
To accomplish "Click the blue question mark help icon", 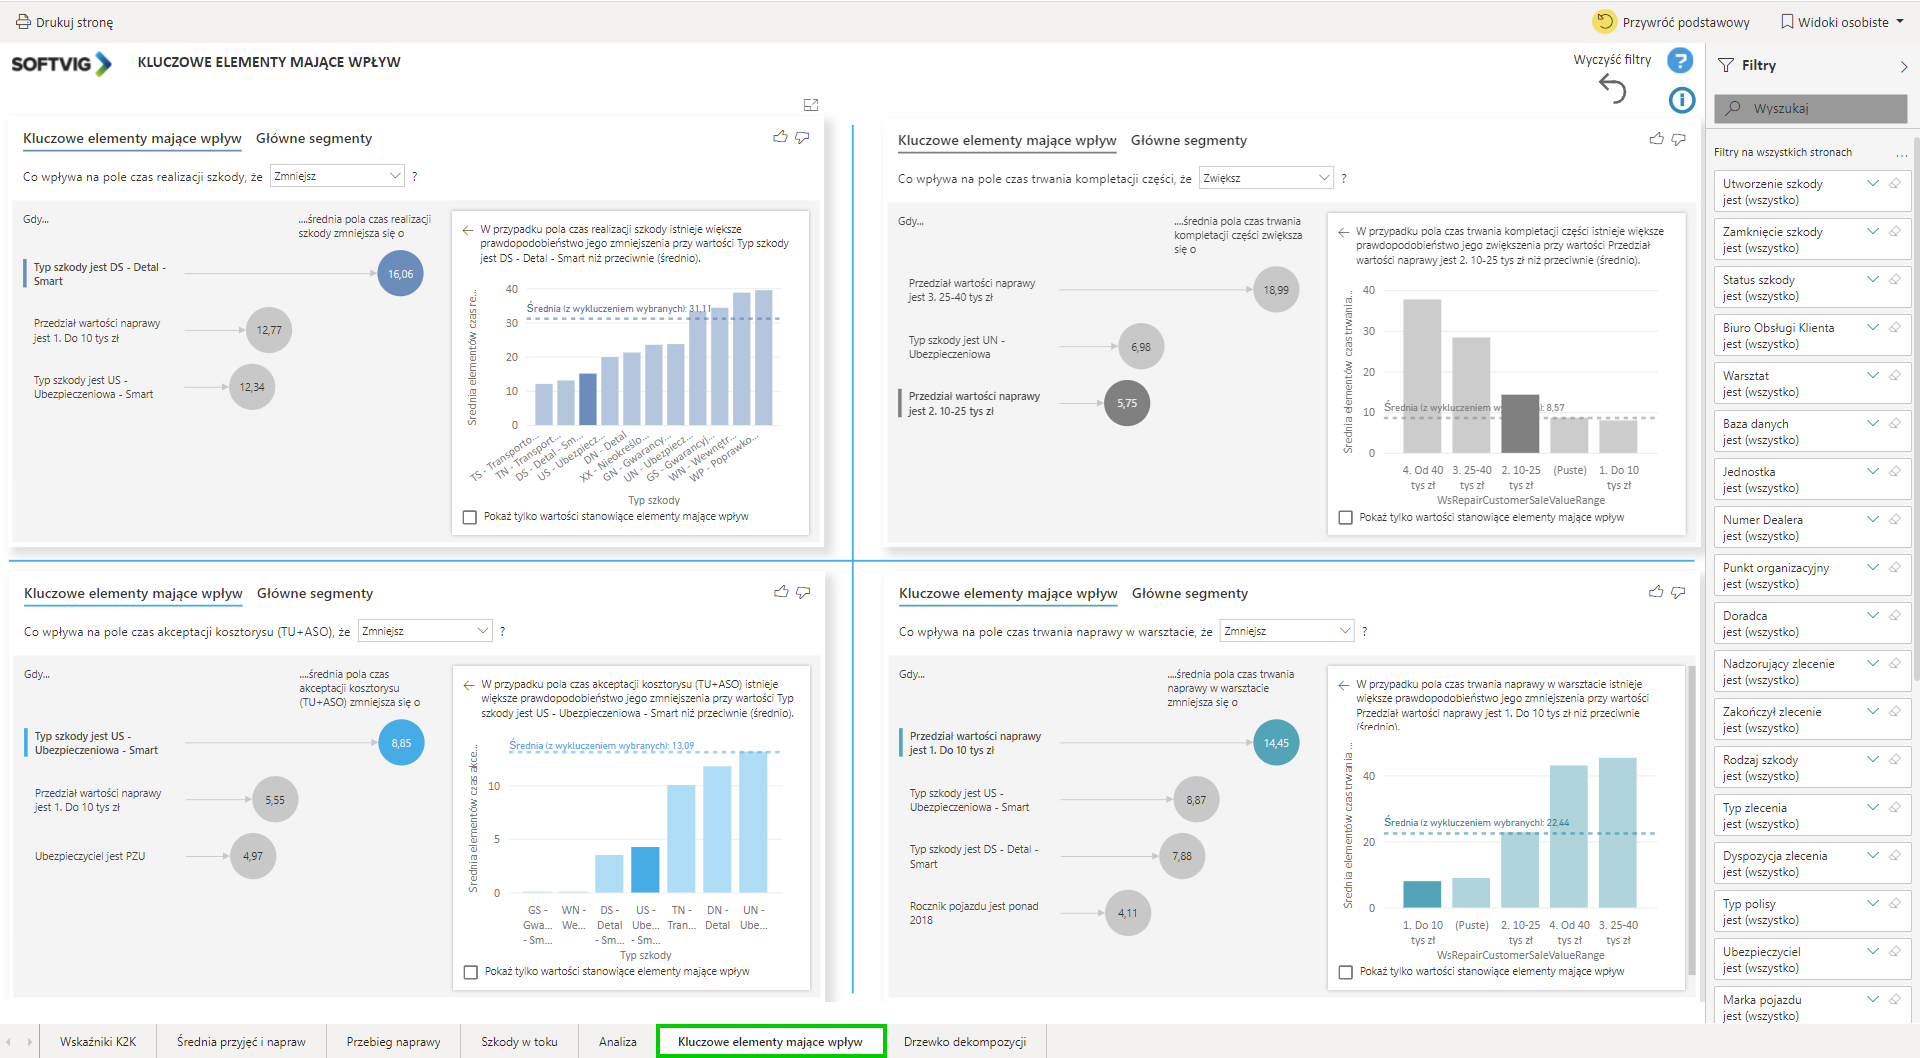I will 1680,61.
